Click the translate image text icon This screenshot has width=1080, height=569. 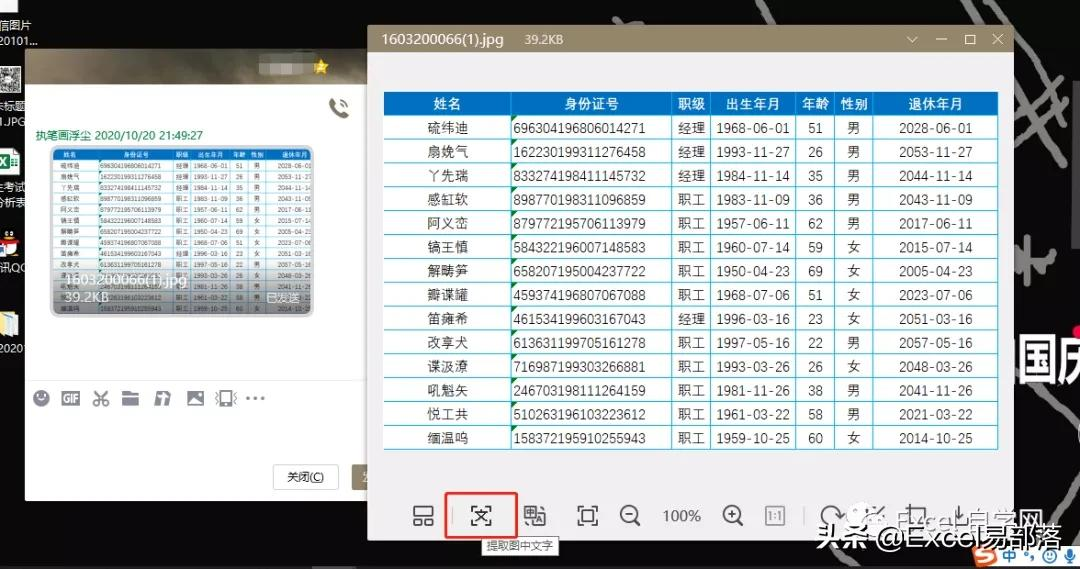534,515
